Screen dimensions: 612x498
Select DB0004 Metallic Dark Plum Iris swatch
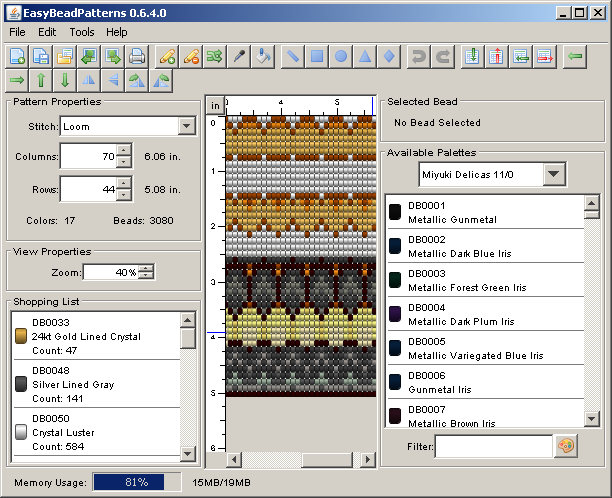tap(395, 314)
